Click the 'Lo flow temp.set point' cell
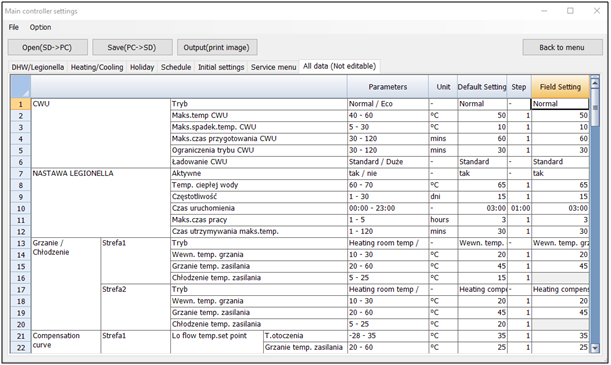The height and width of the screenshot is (365, 611). tap(217, 342)
